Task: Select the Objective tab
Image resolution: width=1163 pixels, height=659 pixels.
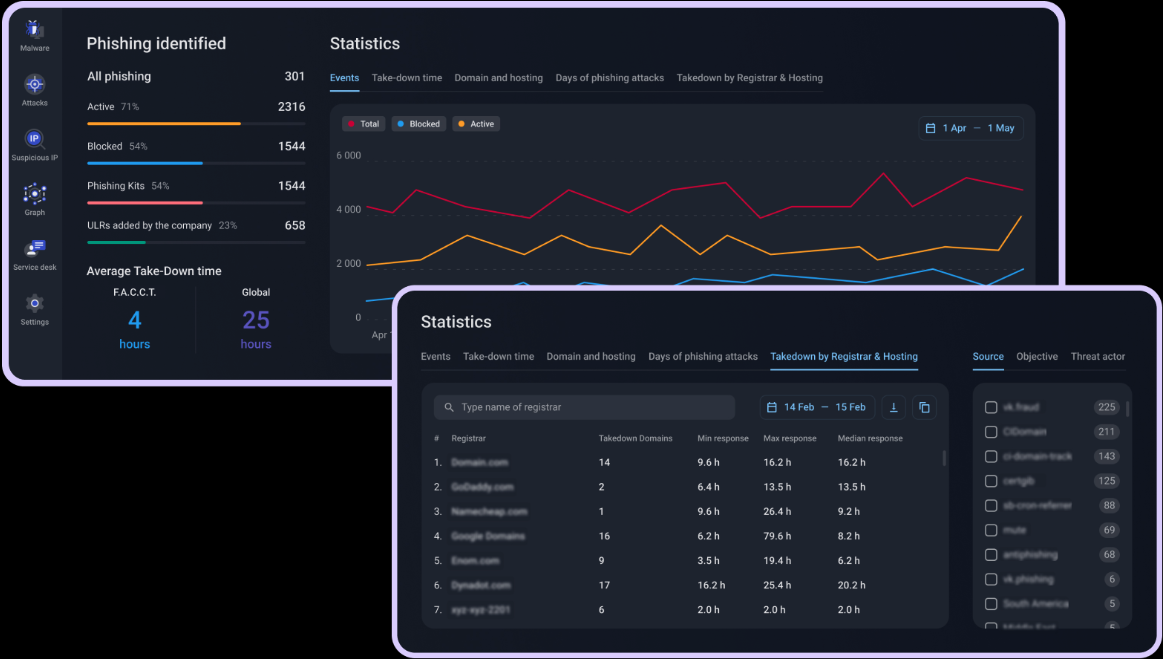Action: coord(1036,357)
